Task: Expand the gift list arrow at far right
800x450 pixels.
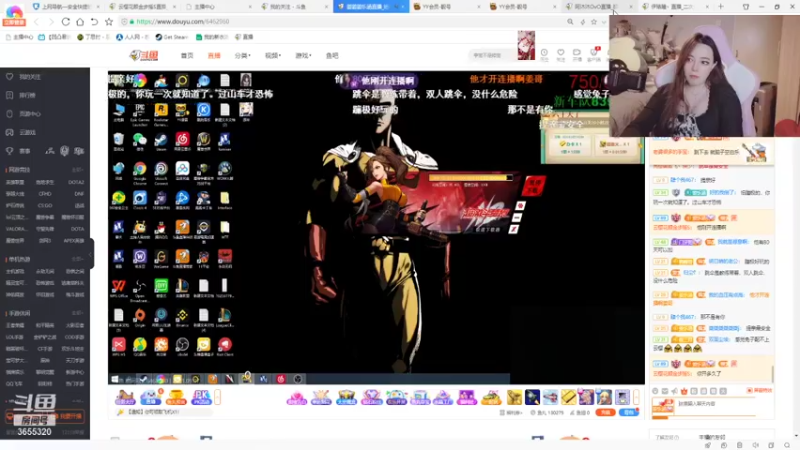Action: coord(636,397)
